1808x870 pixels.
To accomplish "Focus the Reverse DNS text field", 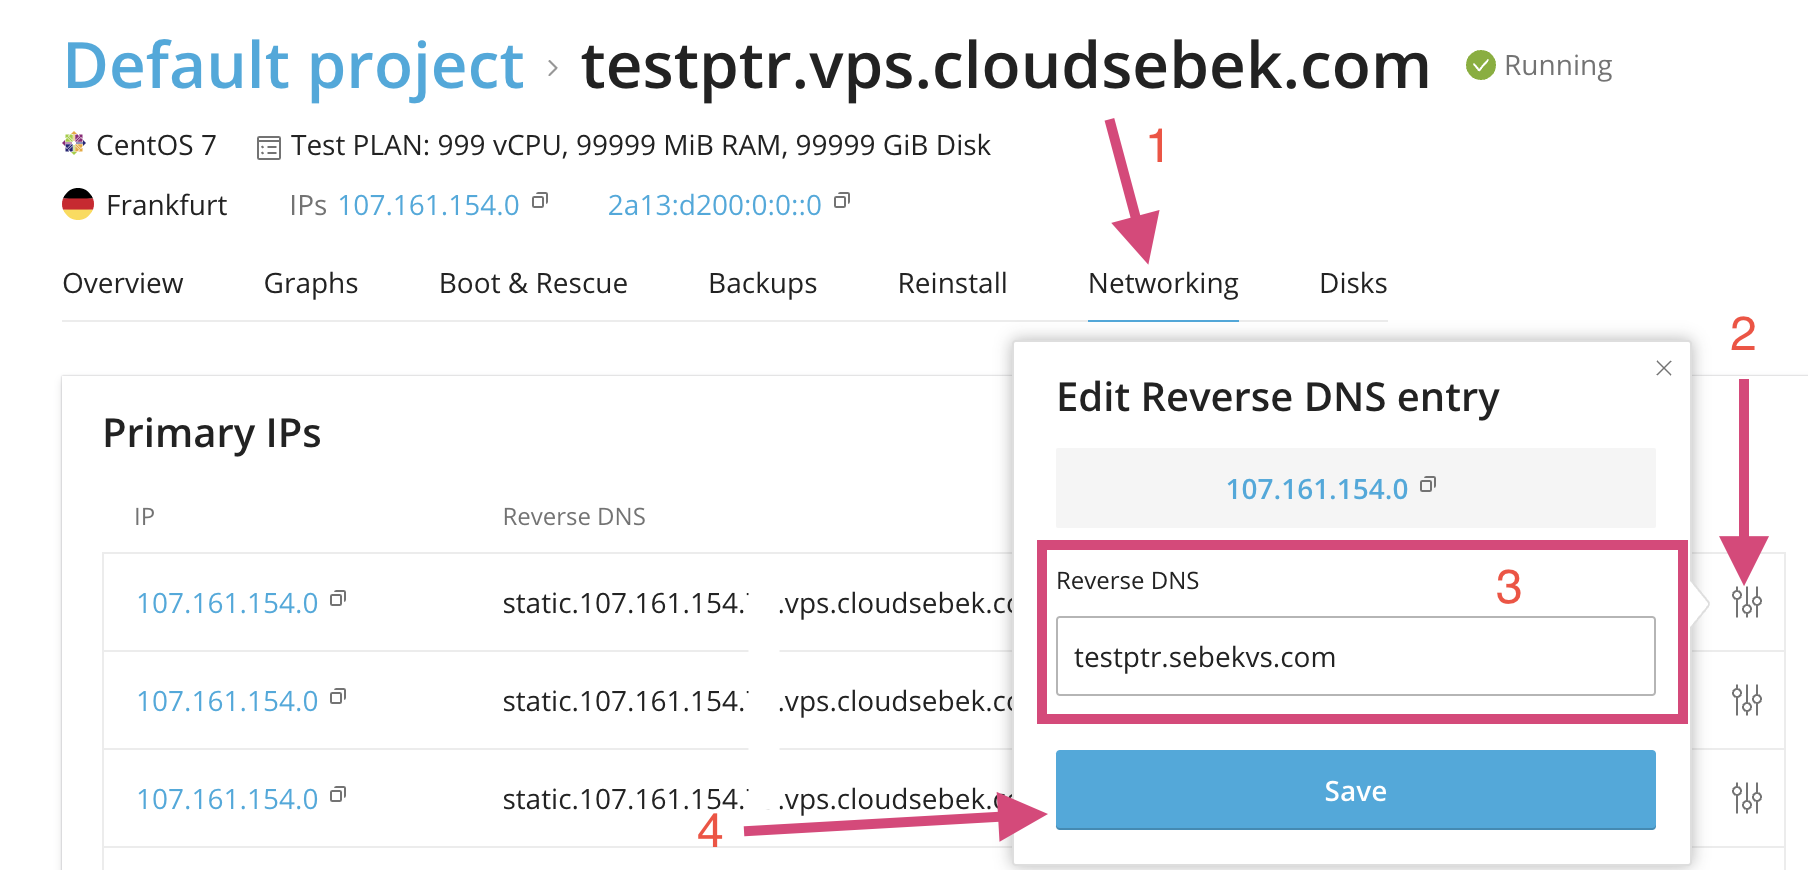I will click(1356, 656).
